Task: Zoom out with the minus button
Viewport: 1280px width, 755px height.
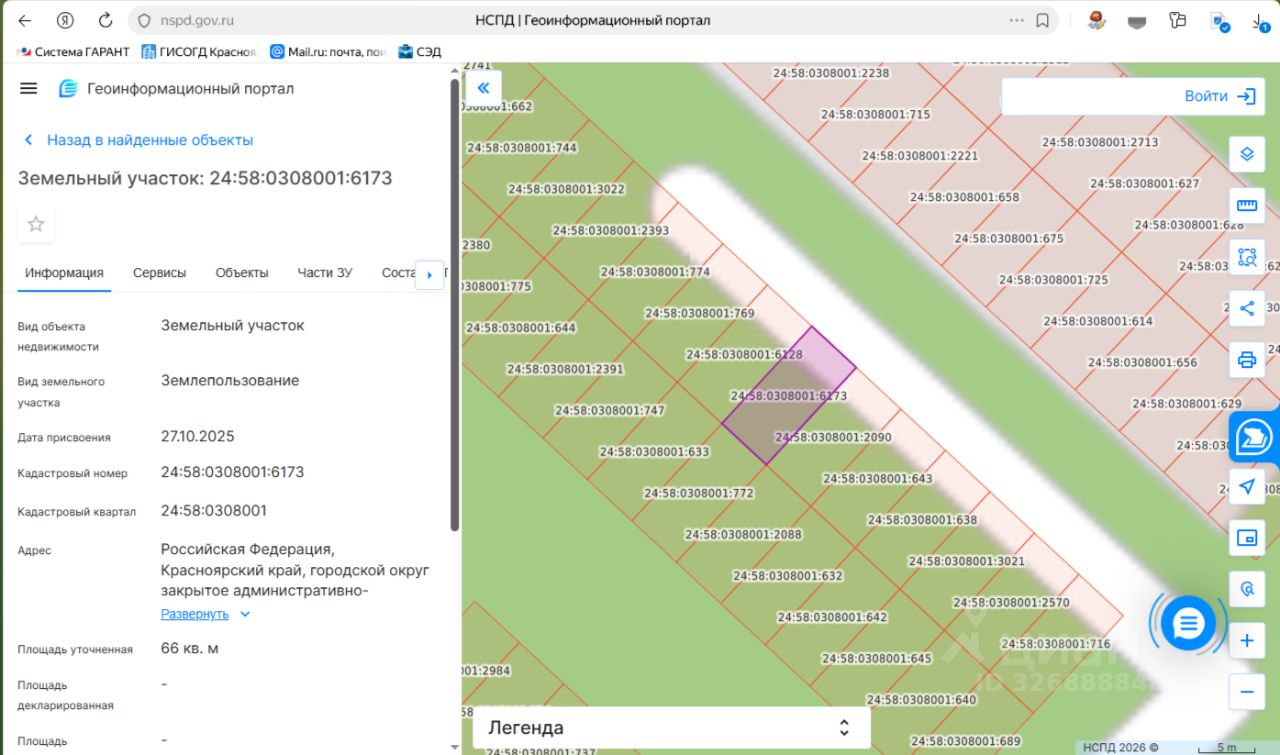Action: [x=1246, y=691]
